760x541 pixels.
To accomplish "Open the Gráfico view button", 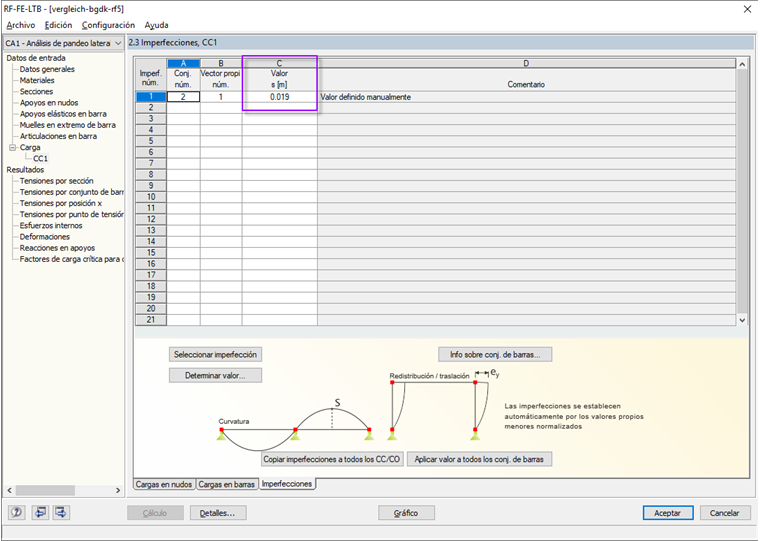I will pos(406,513).
